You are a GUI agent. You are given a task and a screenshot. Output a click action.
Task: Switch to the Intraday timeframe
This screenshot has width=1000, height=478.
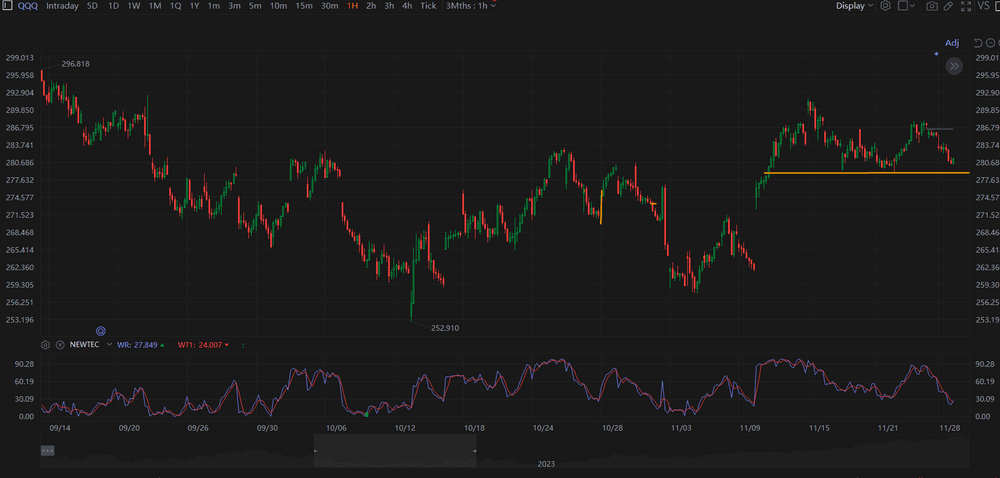[x=62, y=6]
